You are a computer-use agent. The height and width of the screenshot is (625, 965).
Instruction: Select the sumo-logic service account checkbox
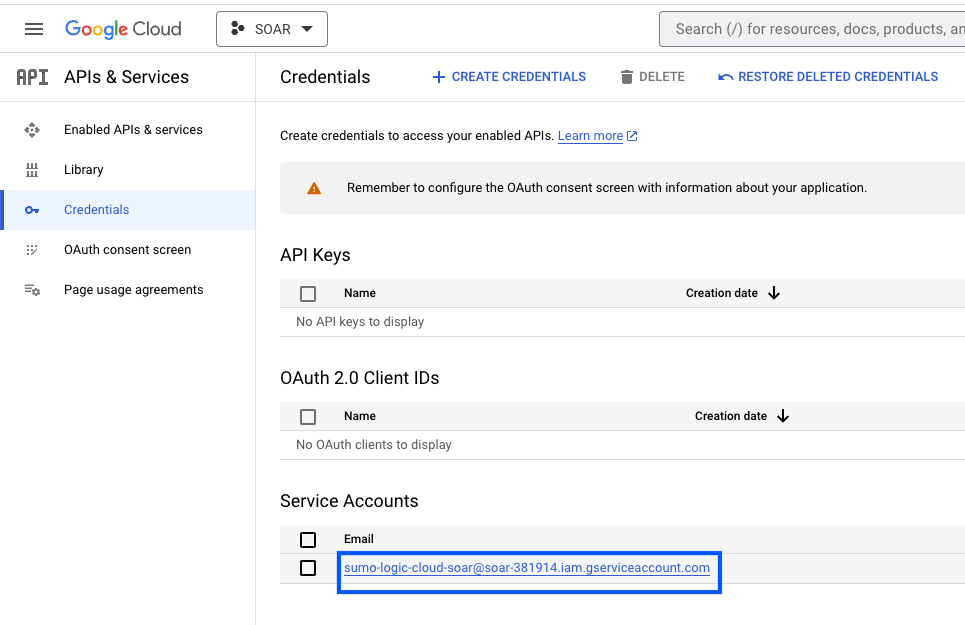point(308,568)
